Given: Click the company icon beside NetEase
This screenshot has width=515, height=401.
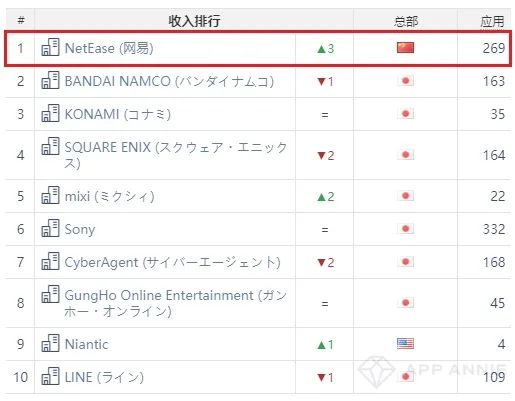Looking at the screenshot, I should pyautogui.click(x=50, y=47).
